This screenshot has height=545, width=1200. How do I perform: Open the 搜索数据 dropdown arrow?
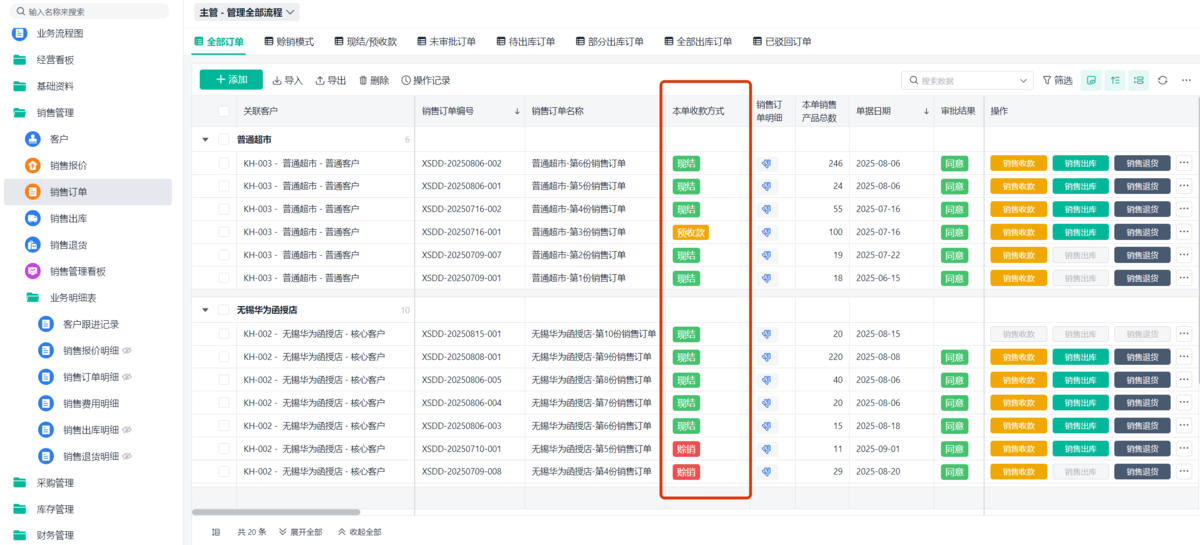click(1023, 80)
